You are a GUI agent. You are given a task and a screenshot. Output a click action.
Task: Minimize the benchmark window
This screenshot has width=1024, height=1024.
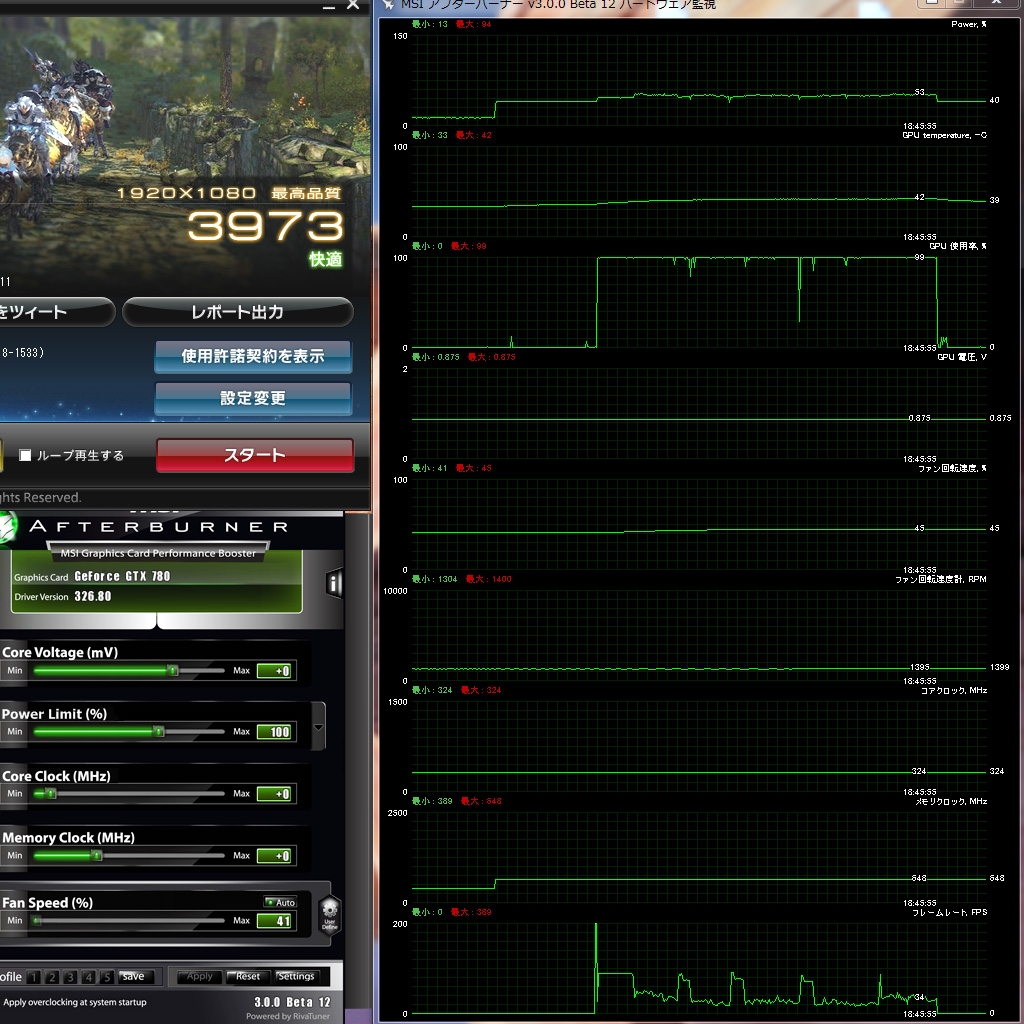(x=329, y=5)
